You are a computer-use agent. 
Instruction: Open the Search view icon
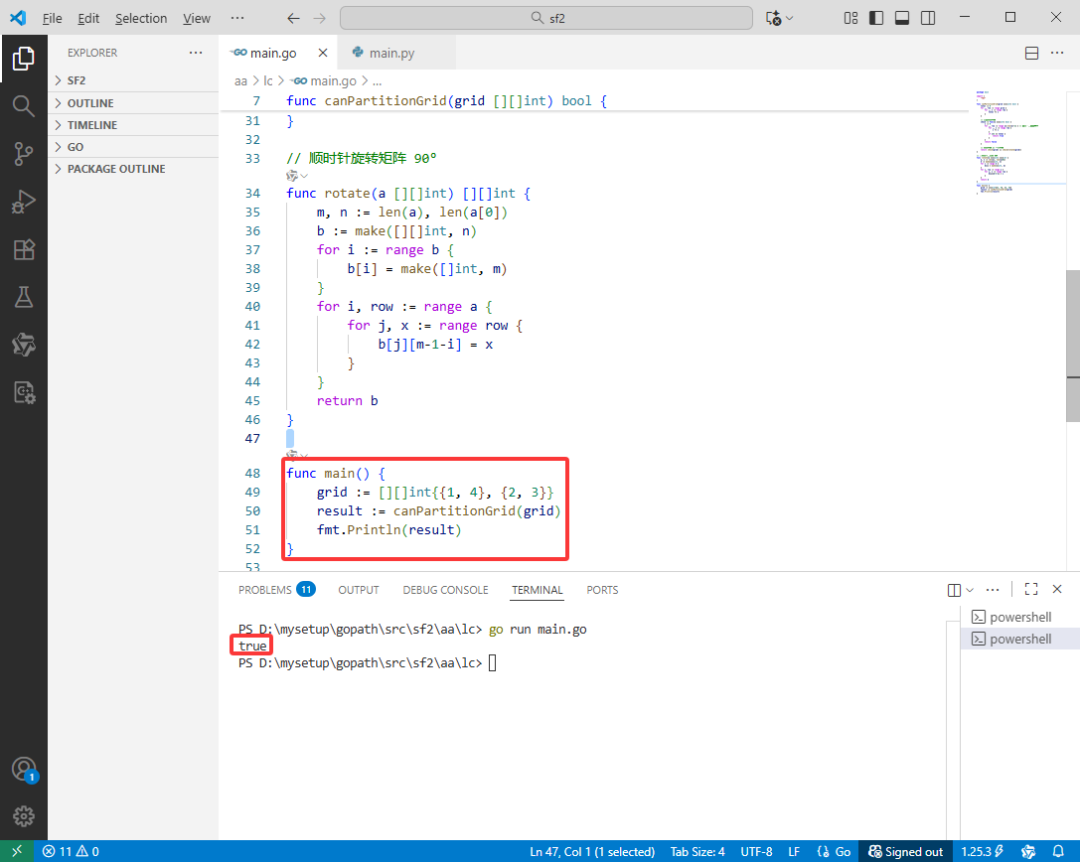click(23, 106)
